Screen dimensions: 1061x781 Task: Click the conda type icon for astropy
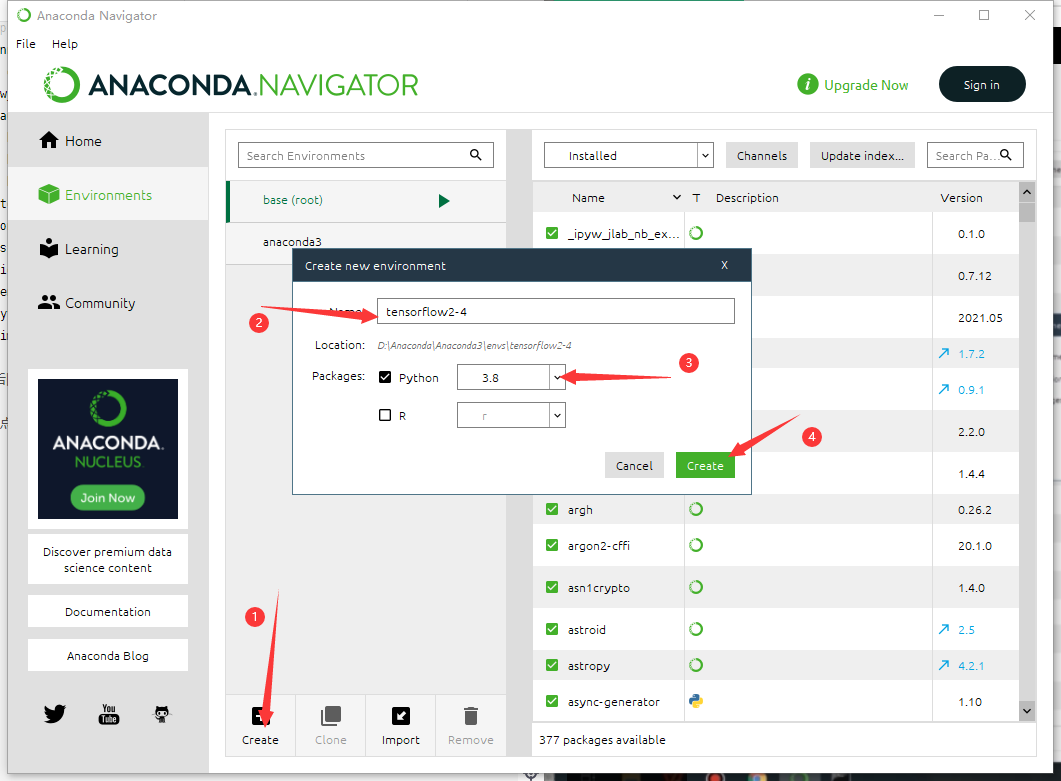tap(696, 665)
